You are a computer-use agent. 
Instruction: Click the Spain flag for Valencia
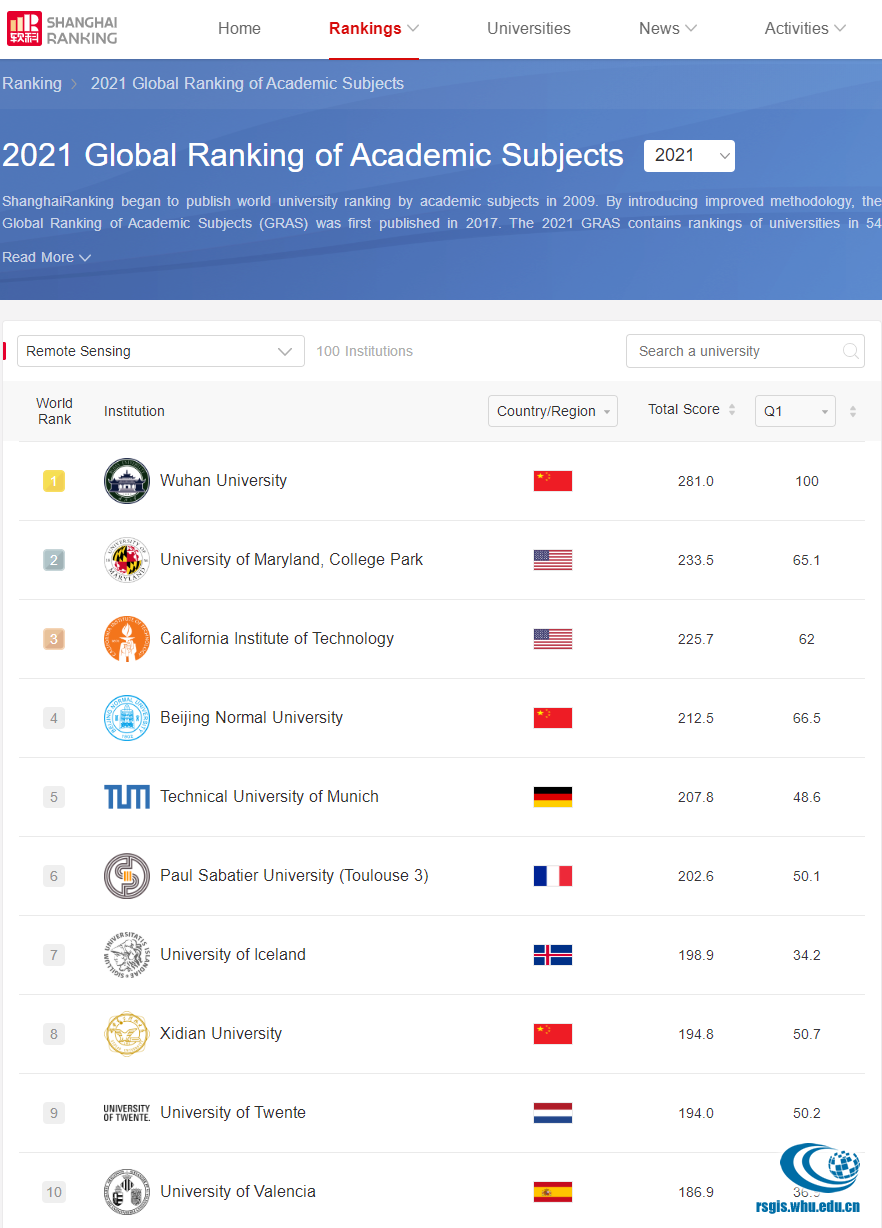(553, 1192)
